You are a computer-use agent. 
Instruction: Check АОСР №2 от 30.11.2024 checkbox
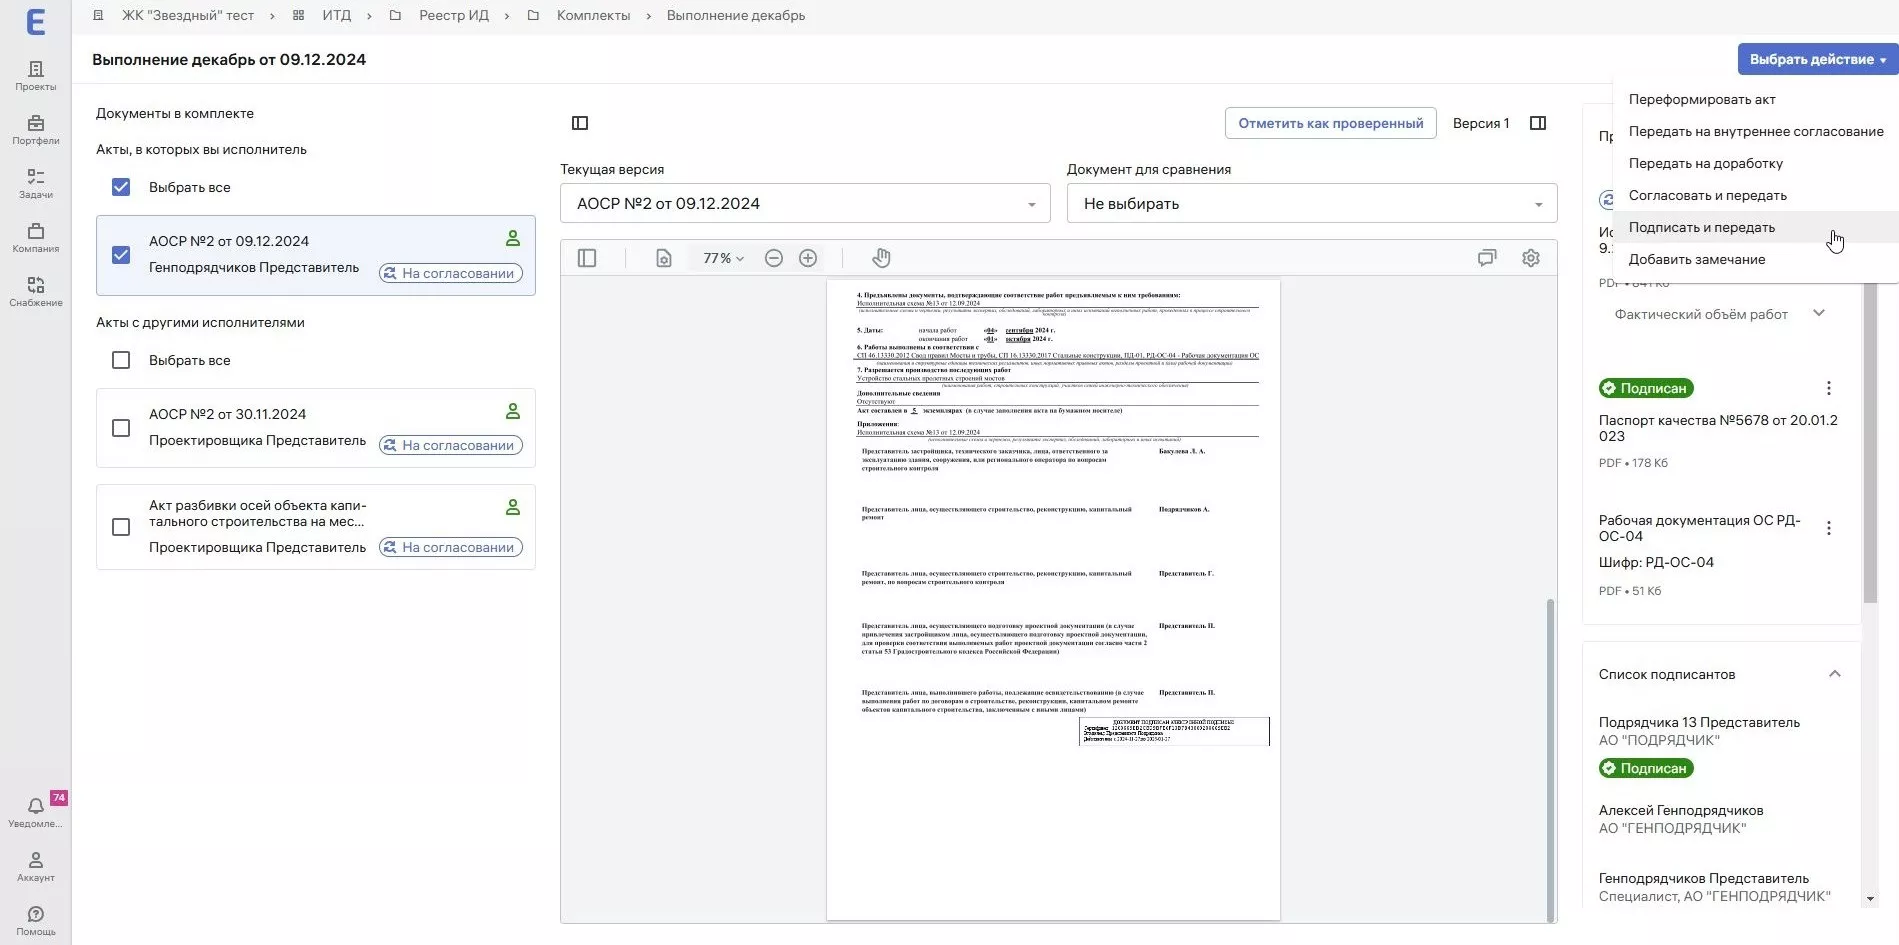point(121,428)
